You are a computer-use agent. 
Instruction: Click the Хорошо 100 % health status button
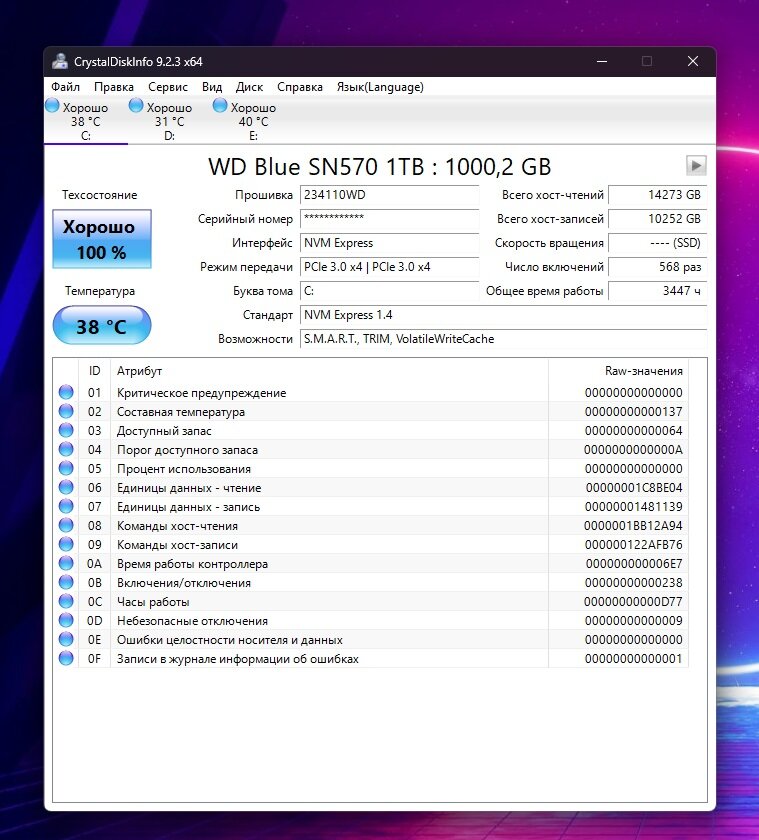tap(102, 239)
